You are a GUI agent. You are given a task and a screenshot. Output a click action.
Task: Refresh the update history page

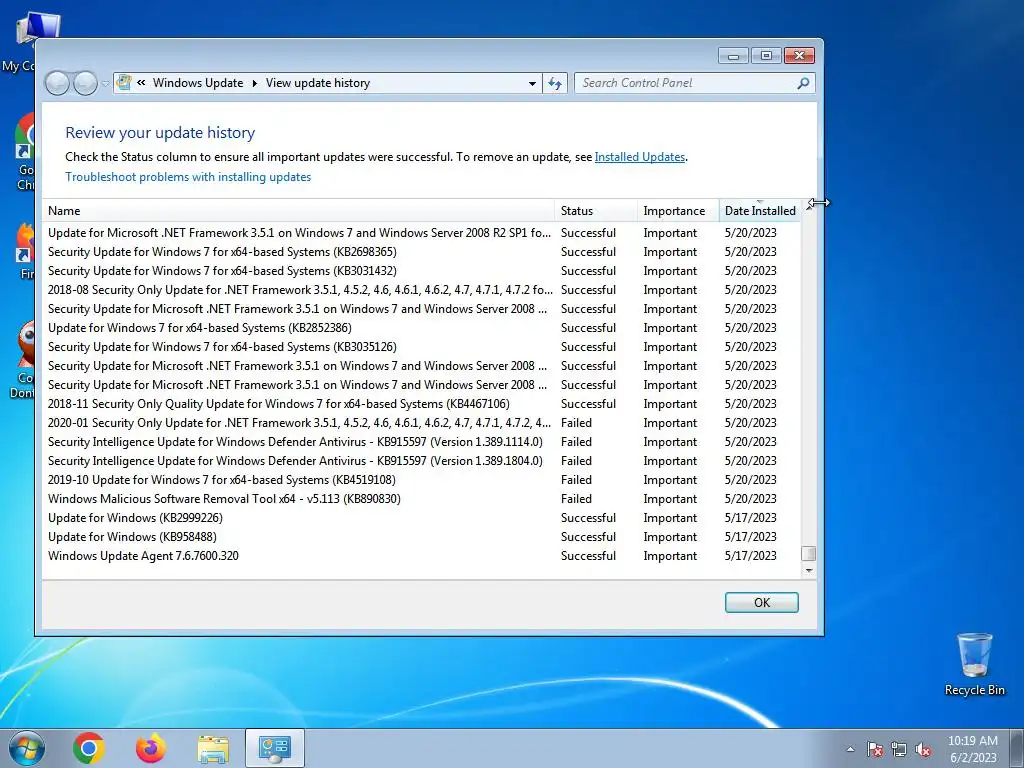(x=555, y=84)
